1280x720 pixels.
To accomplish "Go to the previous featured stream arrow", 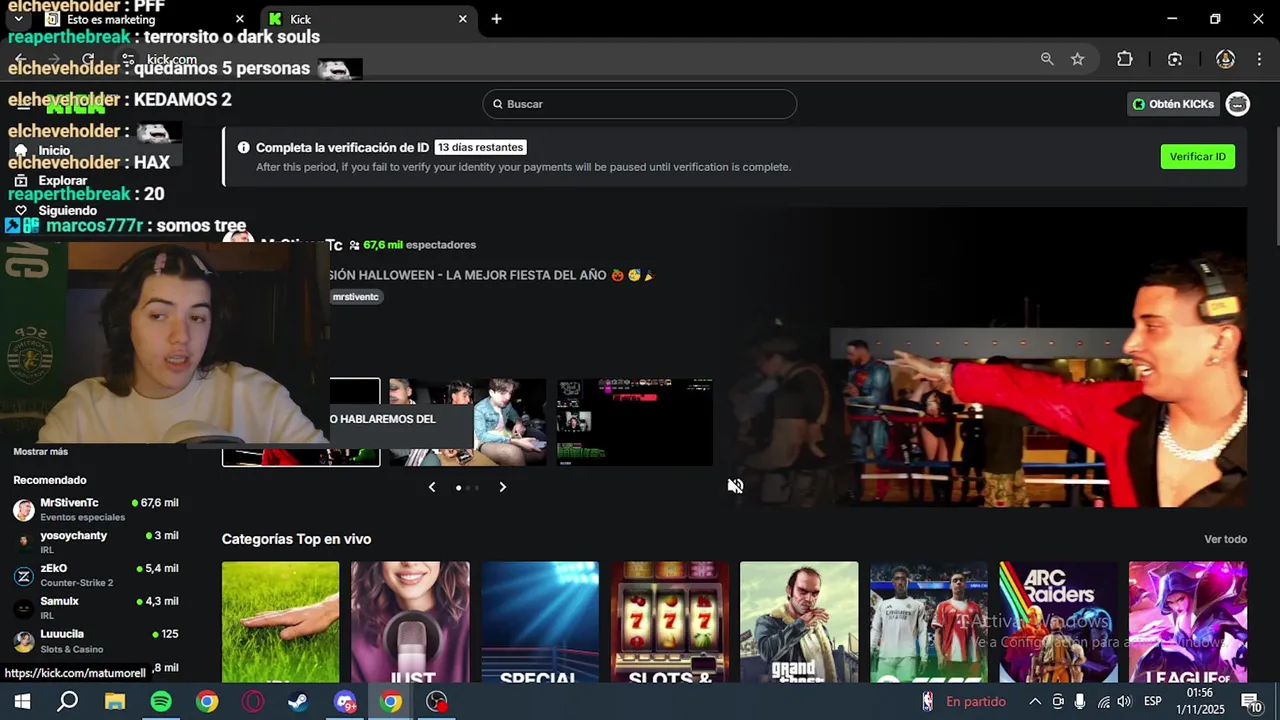I will coord(432,487).
